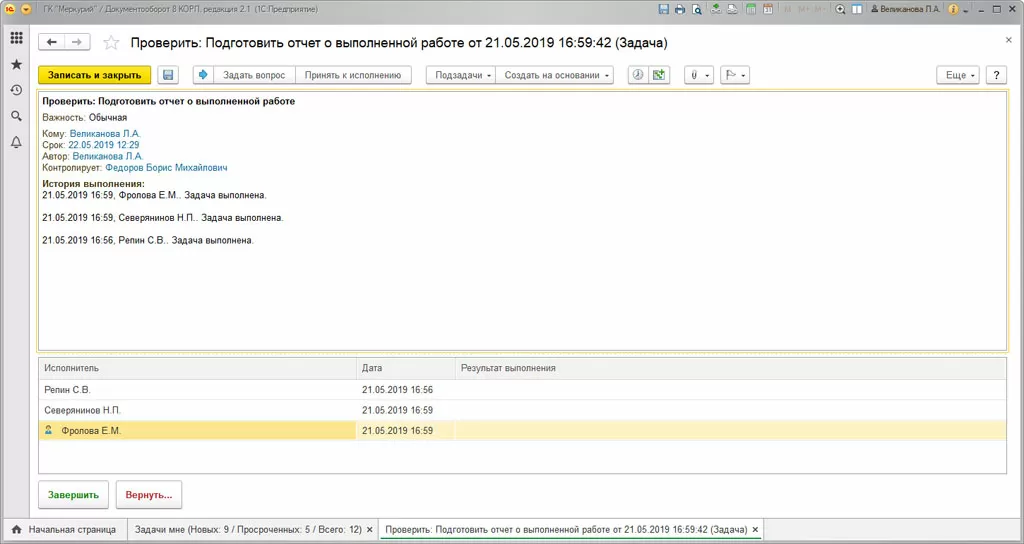Select the Проверить: Подготовить отчет tab
Viewport: 1024px width, 544px height.
pyautogui.click(x=566, y=529)
